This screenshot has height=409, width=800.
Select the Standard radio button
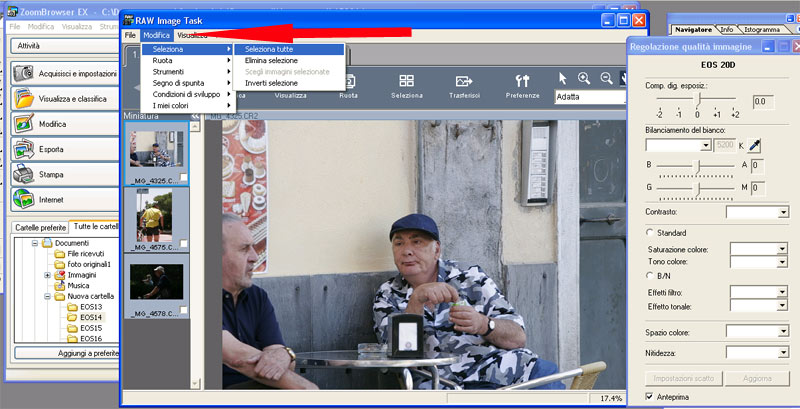point(650,233)
